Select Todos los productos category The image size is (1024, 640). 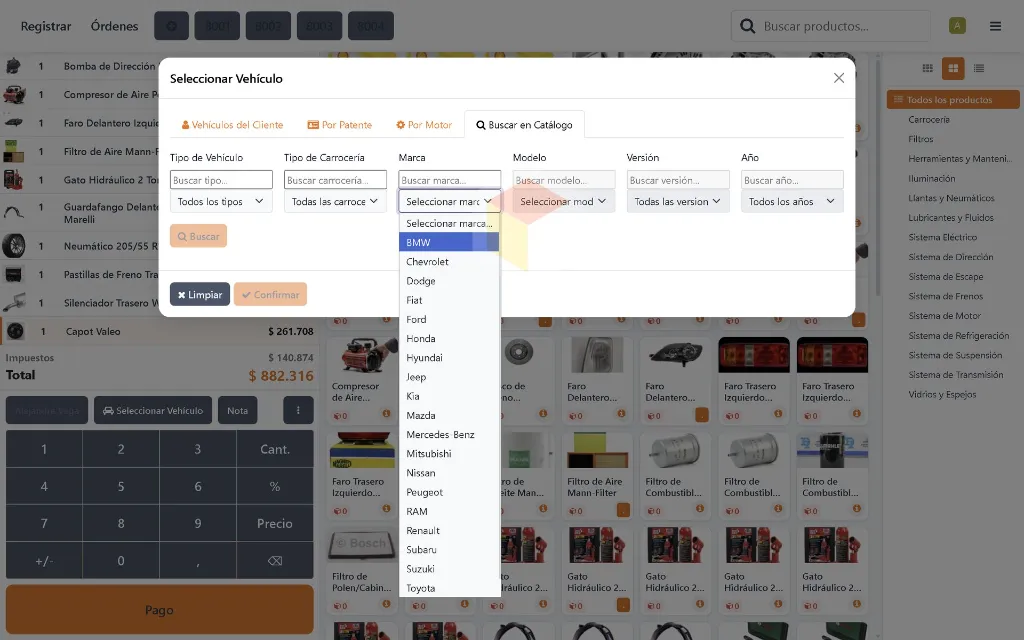[x=953, y=100]
